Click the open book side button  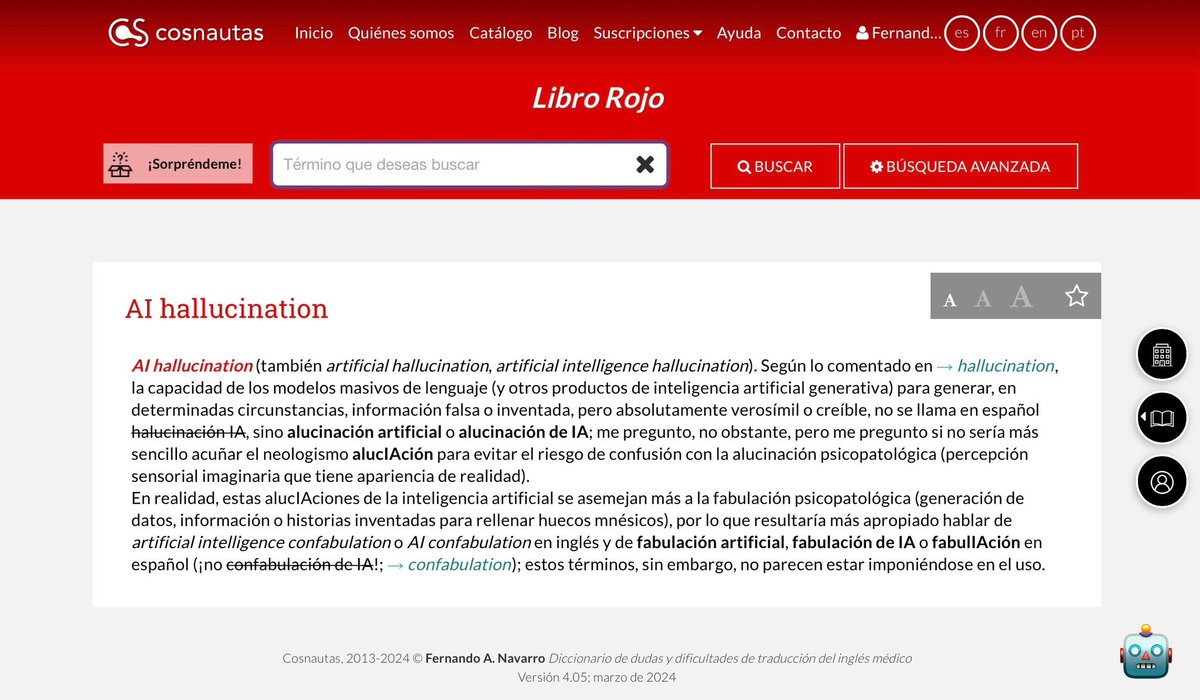point(1162,418)
